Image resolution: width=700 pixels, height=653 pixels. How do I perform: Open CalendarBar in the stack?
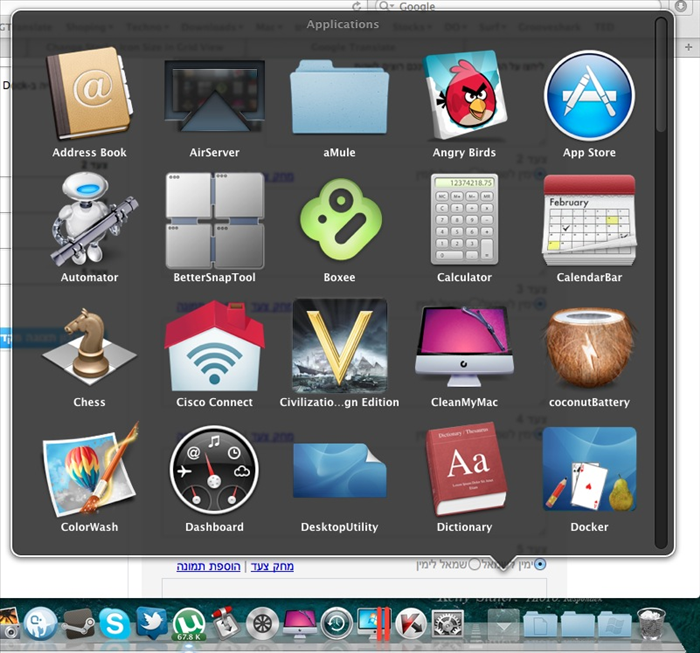point(589,220)
